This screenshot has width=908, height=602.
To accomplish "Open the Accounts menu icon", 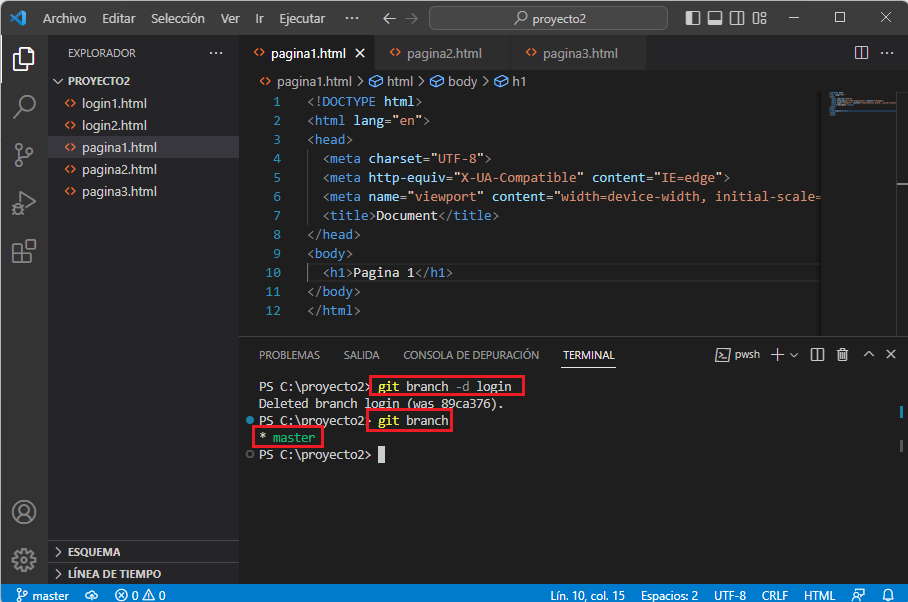I will 24,512.
